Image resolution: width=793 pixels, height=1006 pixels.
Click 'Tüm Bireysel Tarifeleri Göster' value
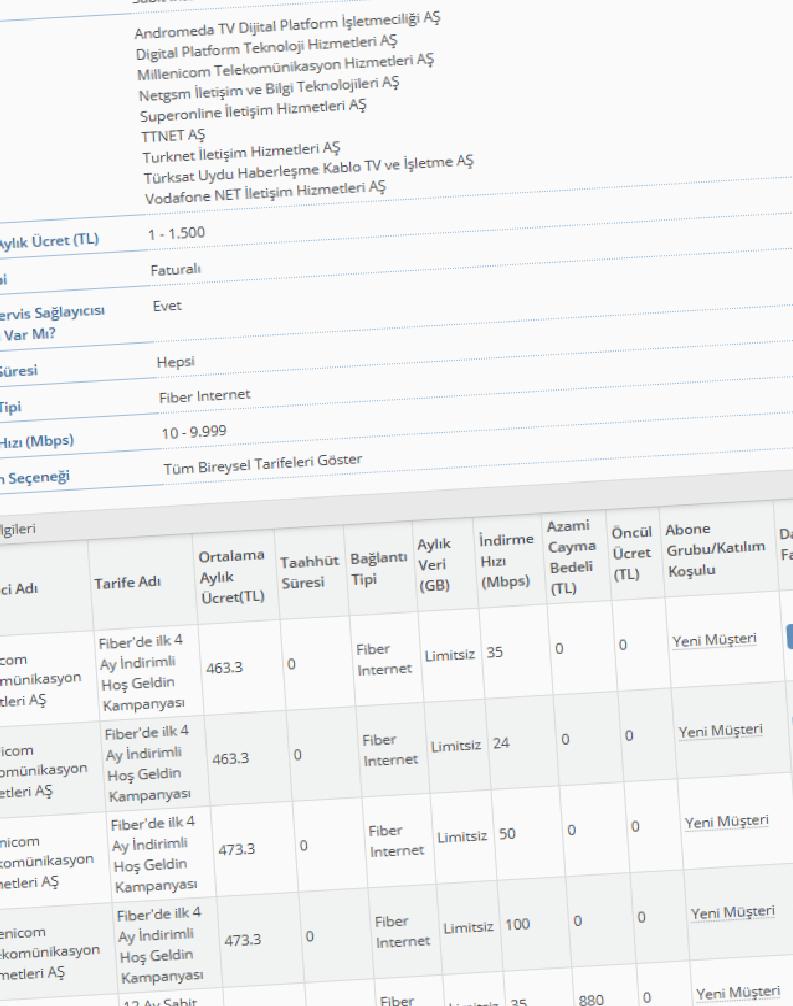(x=263, y=464)
